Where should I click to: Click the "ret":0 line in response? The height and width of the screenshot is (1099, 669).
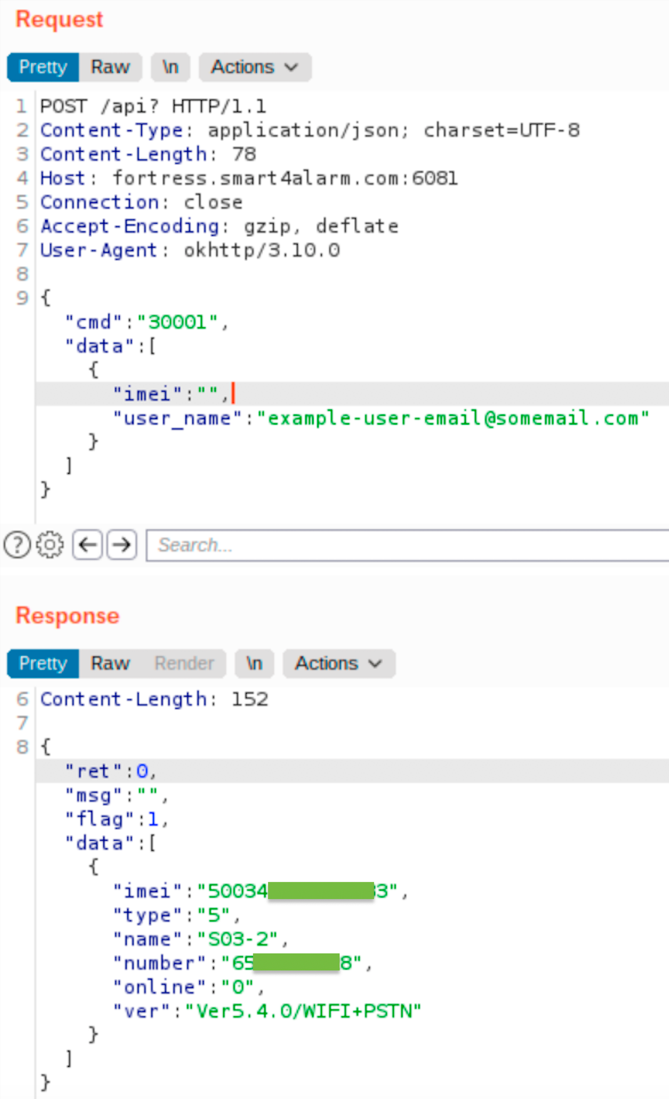click(x=111, y=771)
